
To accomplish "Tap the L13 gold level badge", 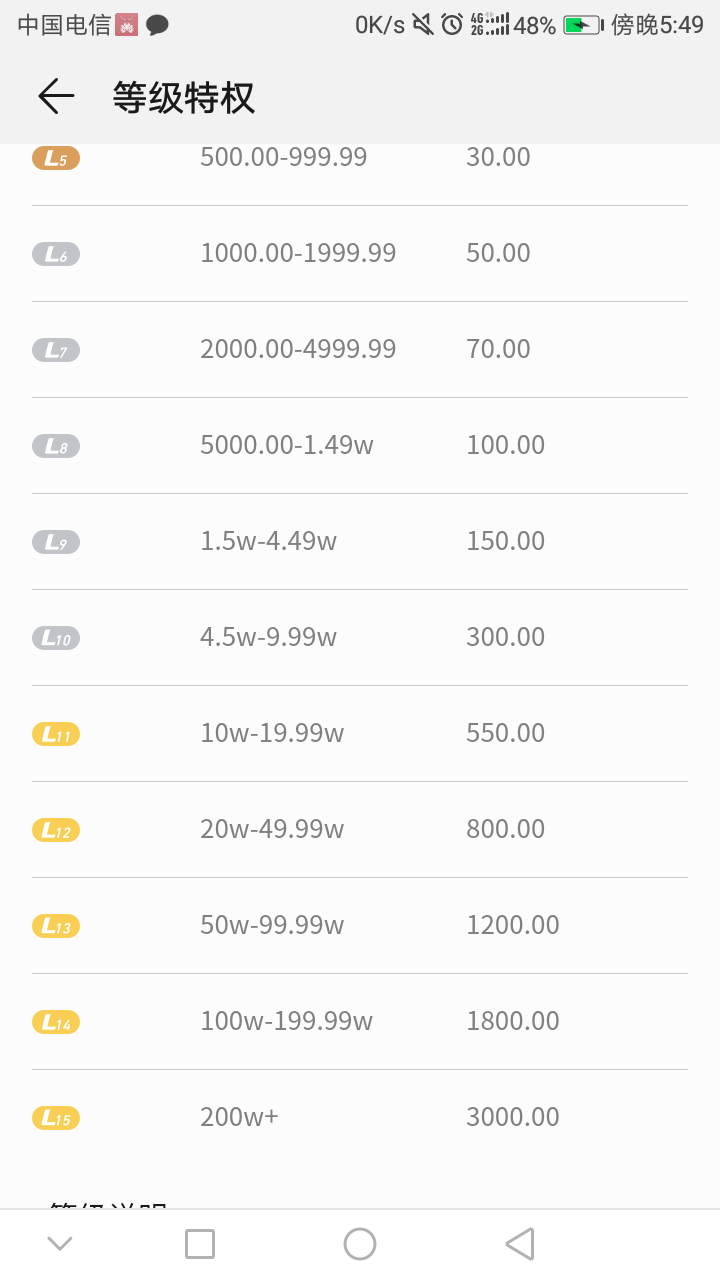I will point(56,926).
